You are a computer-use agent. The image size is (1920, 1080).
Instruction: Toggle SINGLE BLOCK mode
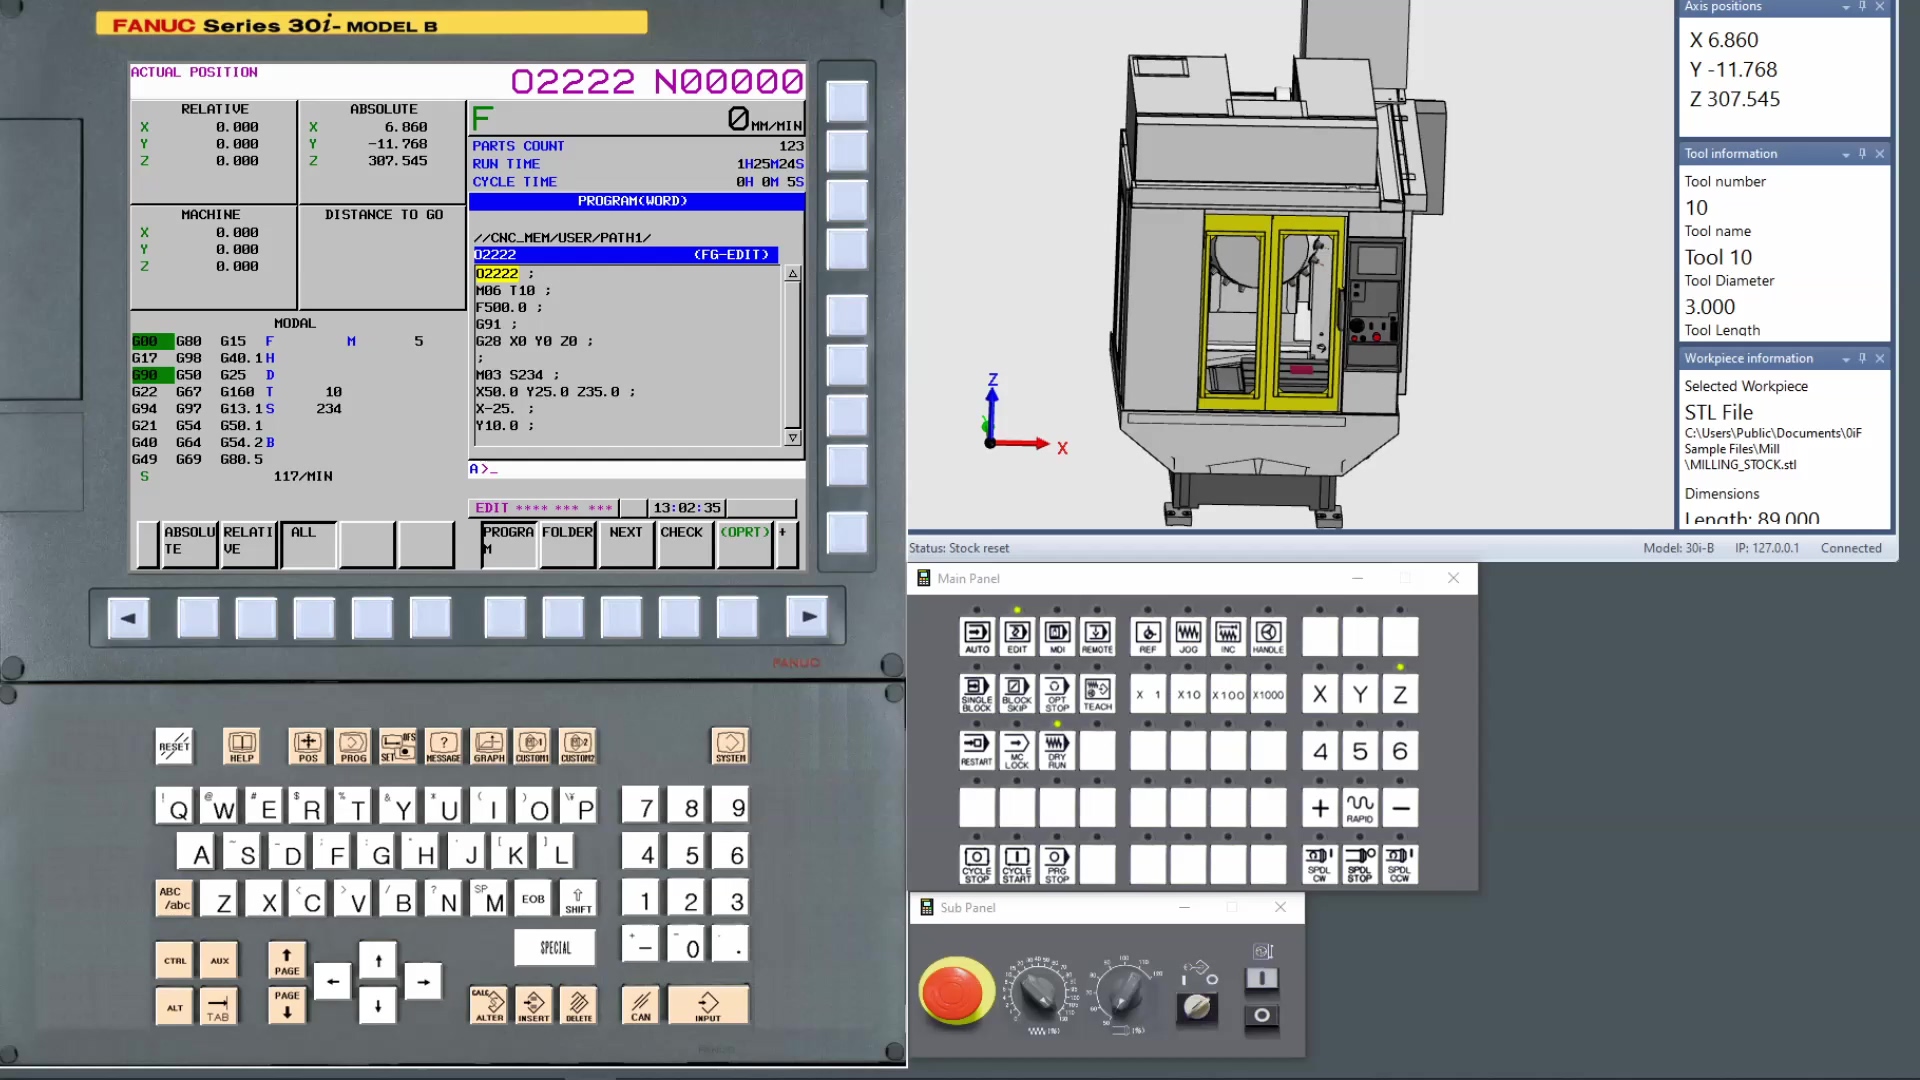[x=977, y=693]
